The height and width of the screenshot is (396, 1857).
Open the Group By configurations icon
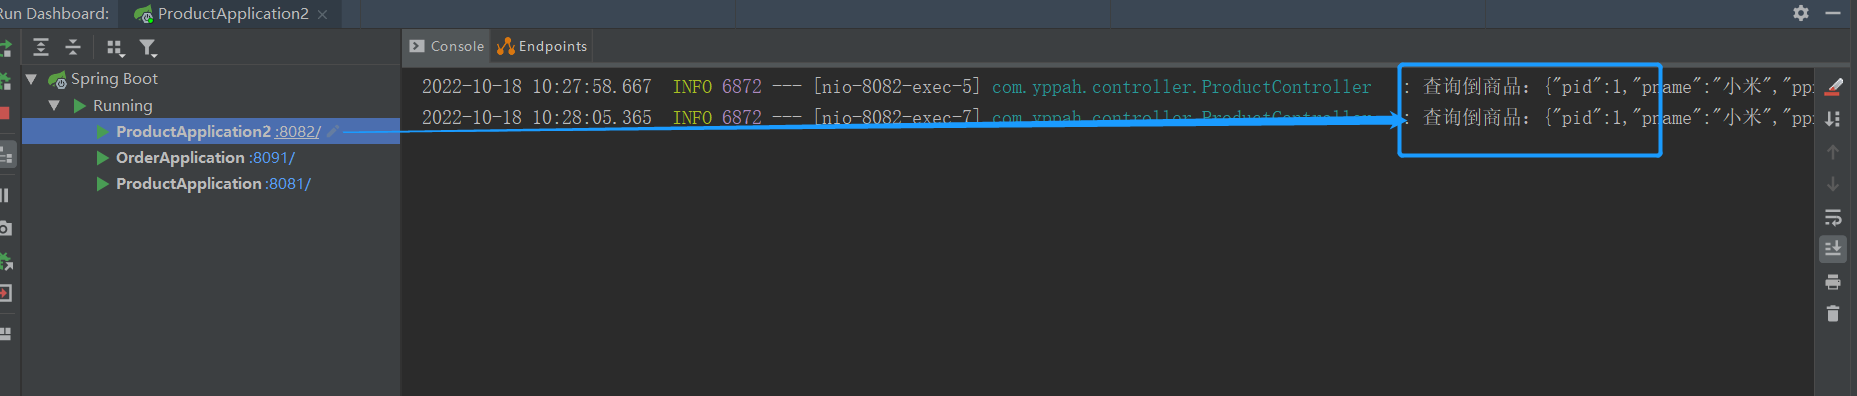click(x=115, y=47)
